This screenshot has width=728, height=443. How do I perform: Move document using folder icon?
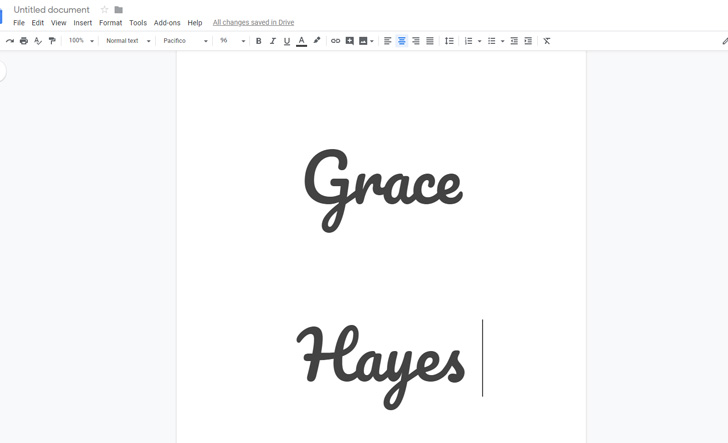[118, 9]
